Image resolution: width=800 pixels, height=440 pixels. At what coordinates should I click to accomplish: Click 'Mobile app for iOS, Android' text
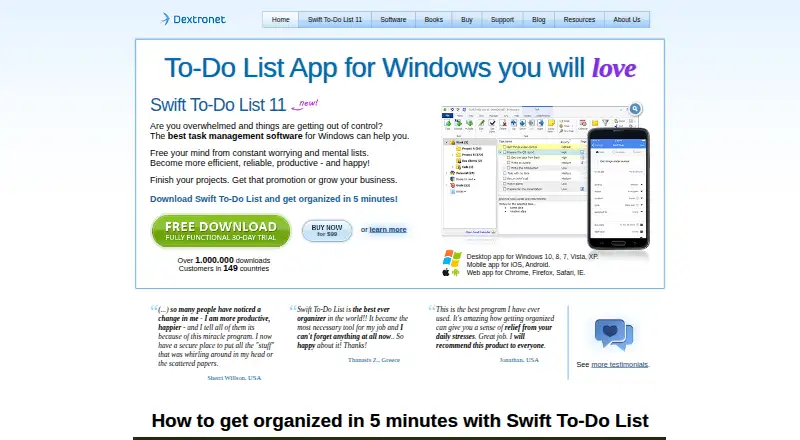coord(508,264)
